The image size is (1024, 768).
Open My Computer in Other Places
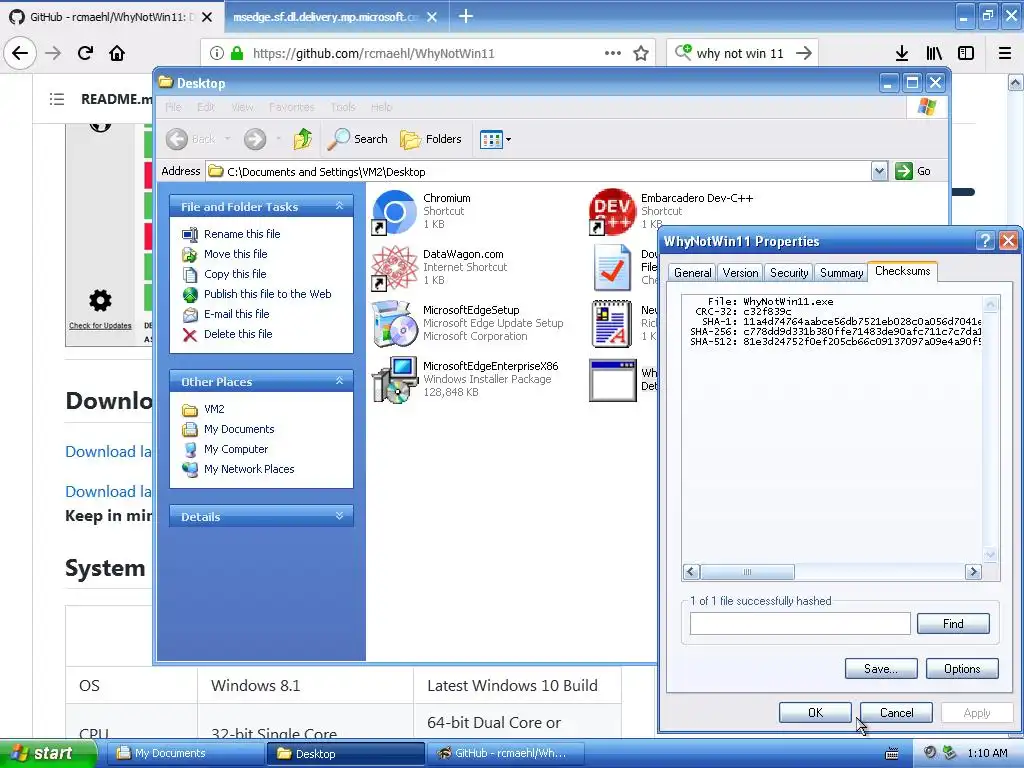tap(235, 449)
